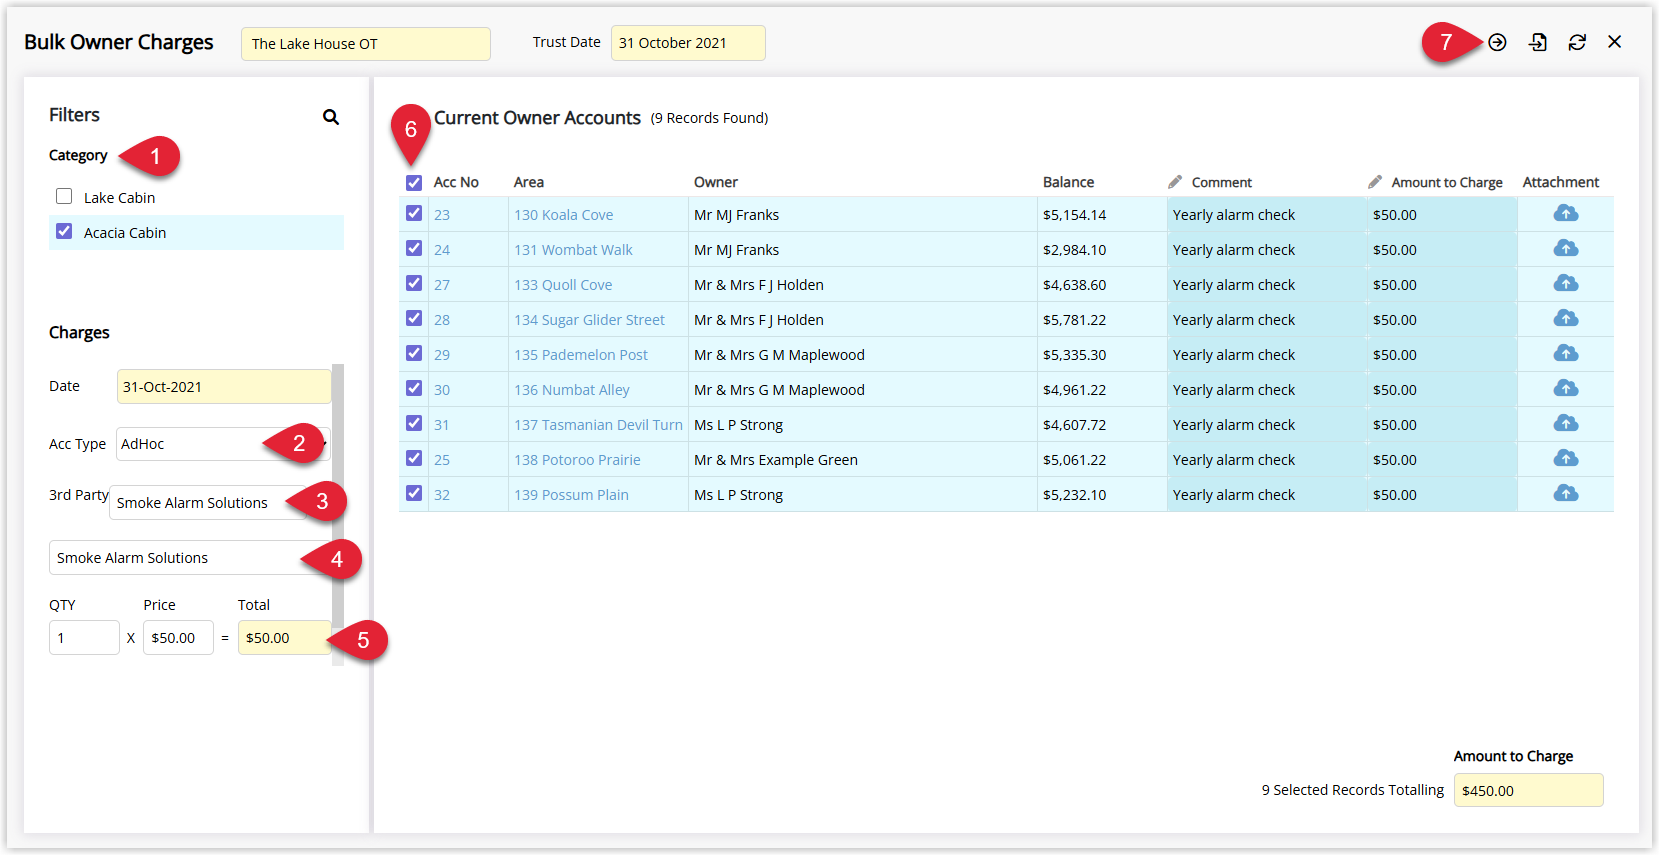Upload attachment for 138 Potoroo Prairie
1660x856 pixels.
coord(1566,458)
